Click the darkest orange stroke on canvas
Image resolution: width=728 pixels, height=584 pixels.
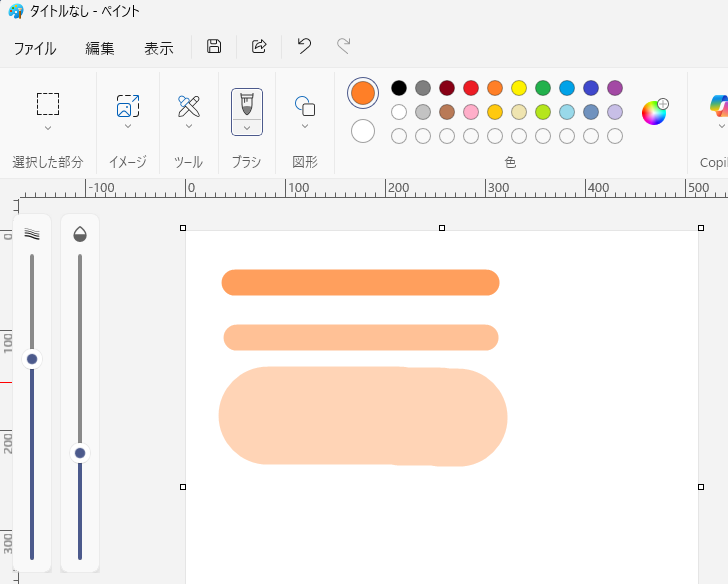(x=360, y=282)
